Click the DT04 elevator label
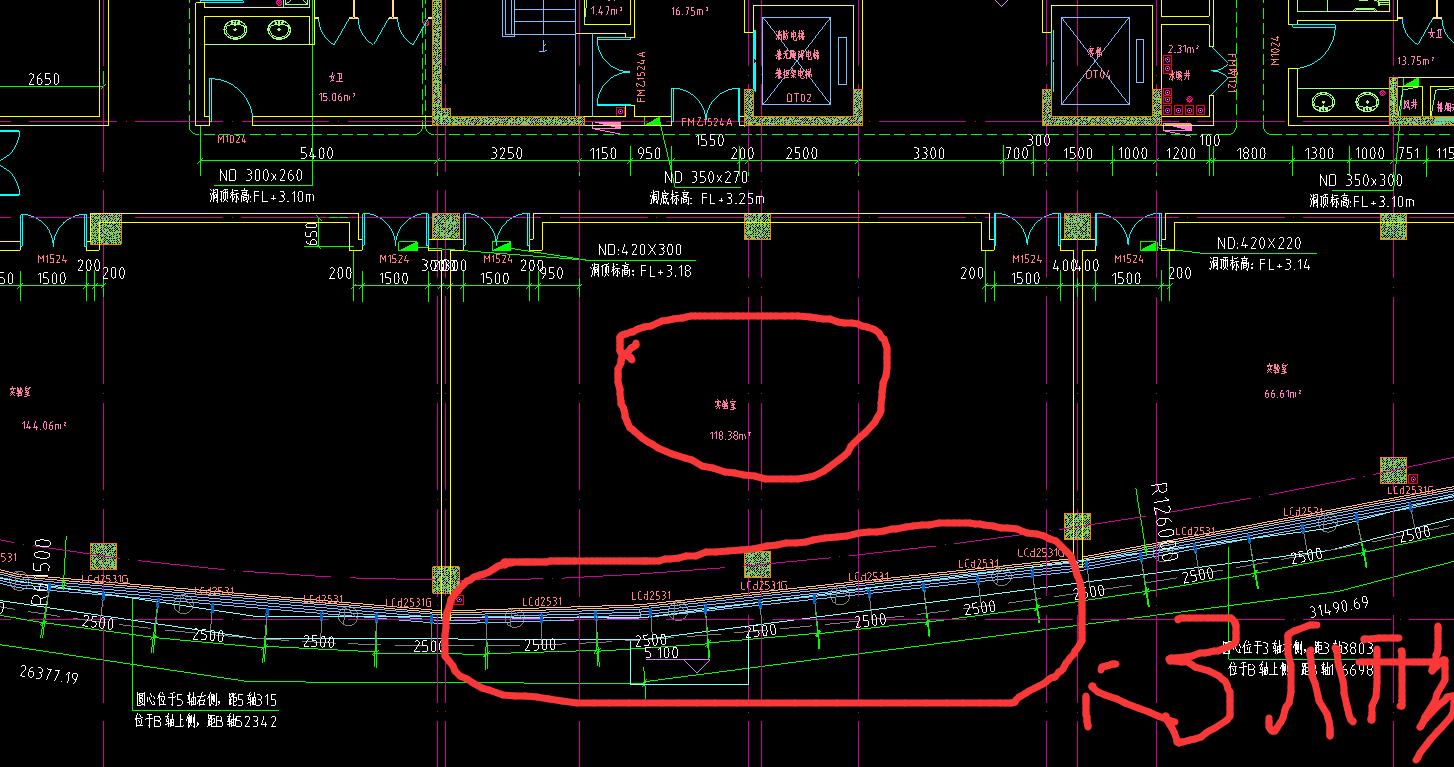Image resolution: width=1454 pixels, height=767 pixels. (x=1098, y=73)
